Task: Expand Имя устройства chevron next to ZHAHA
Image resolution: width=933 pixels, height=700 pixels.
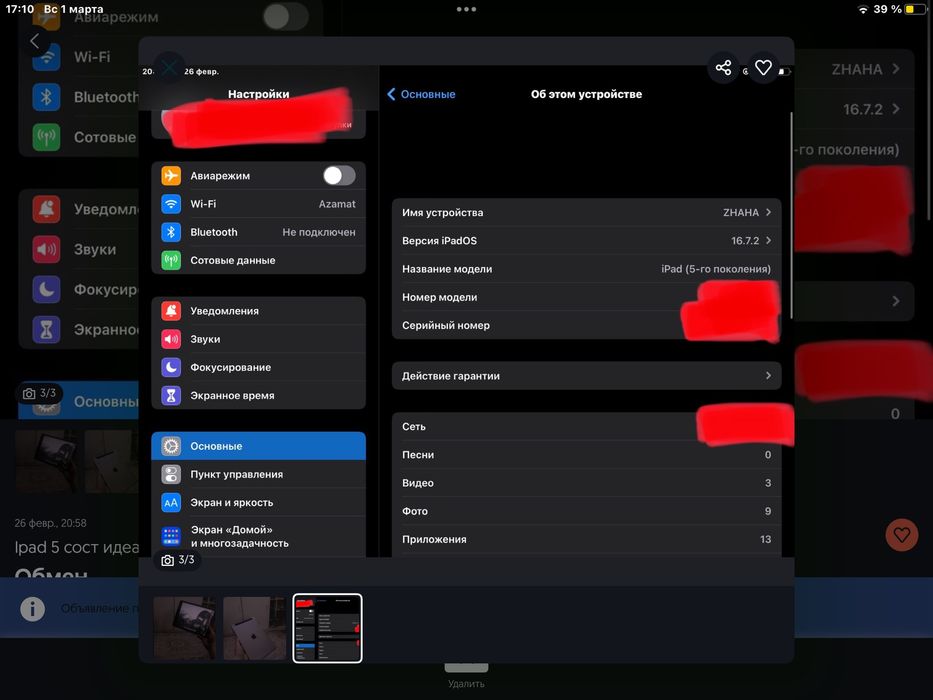Action: click(768, 212)
